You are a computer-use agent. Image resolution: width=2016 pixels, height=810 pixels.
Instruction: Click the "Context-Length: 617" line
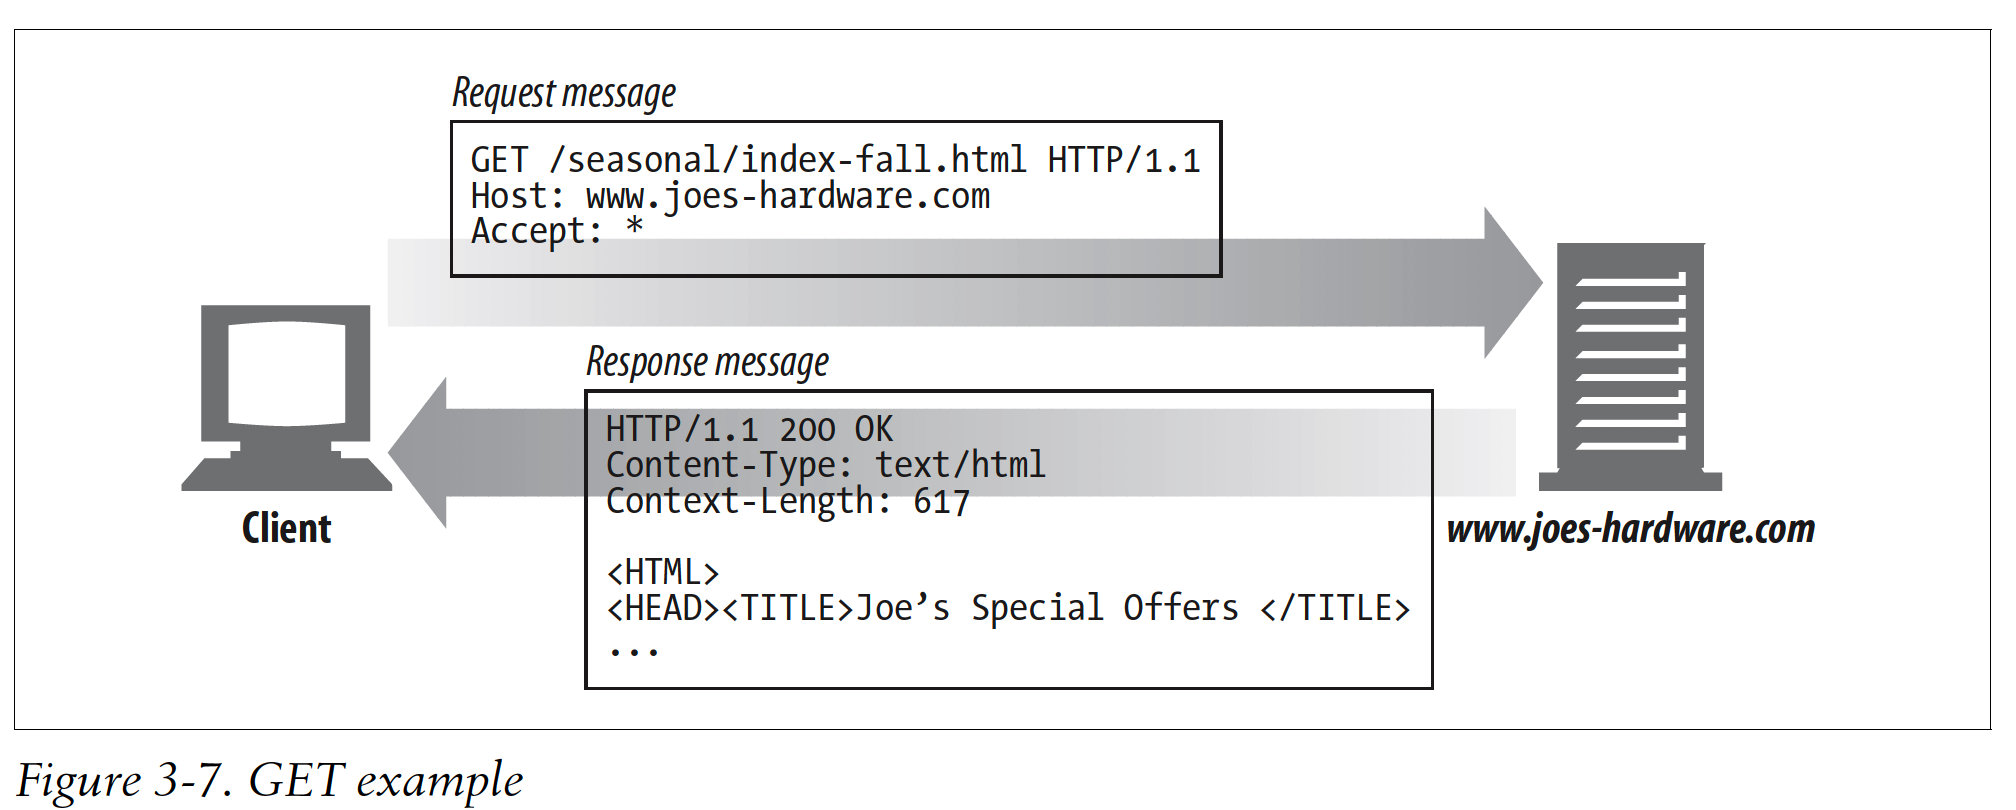point(787,502)
